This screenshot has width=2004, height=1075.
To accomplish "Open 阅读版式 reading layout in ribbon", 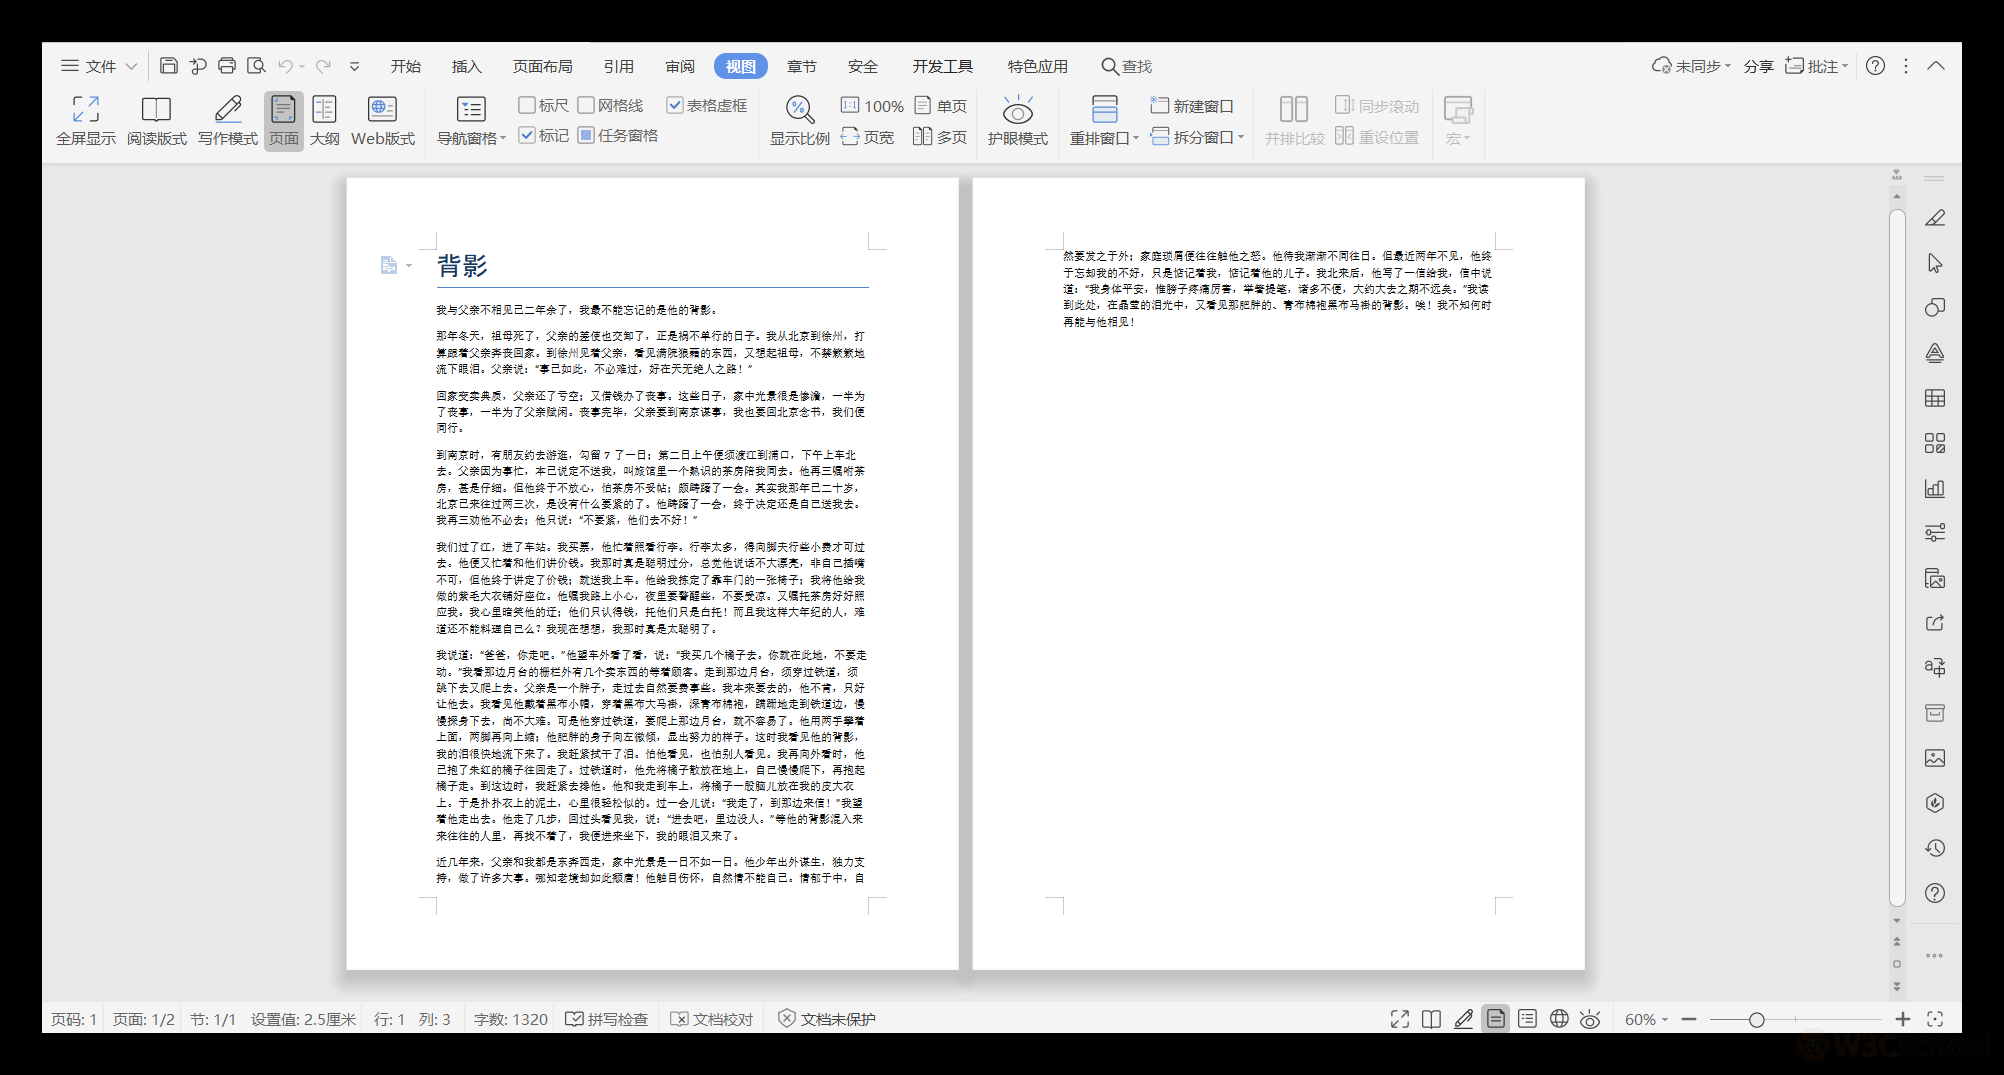I will (157, 121).
